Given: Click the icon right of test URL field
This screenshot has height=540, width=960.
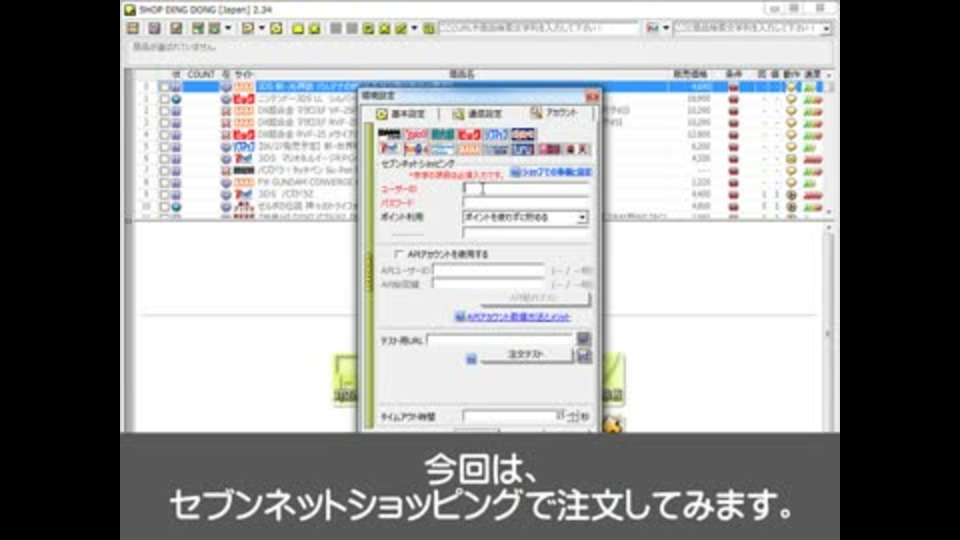Looking at the screenshot, I should (x=583, y=339).
